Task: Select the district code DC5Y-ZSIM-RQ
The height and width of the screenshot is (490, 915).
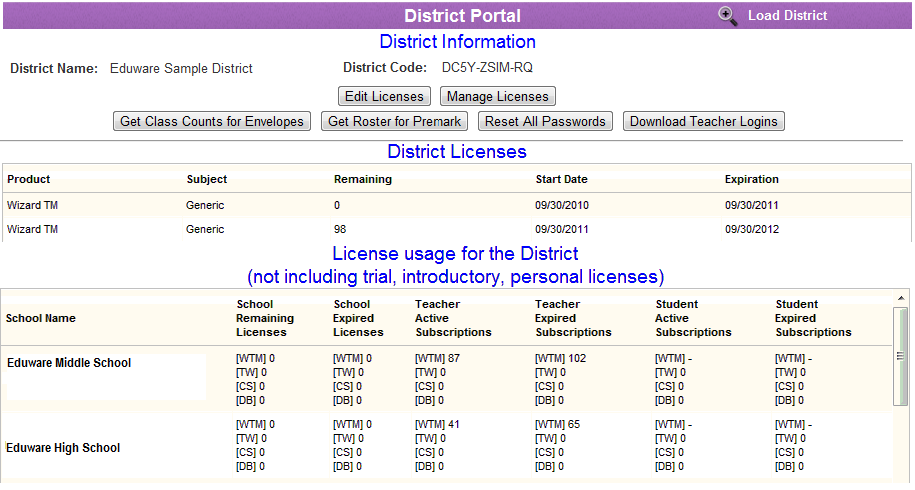Action: click(487, 68)
